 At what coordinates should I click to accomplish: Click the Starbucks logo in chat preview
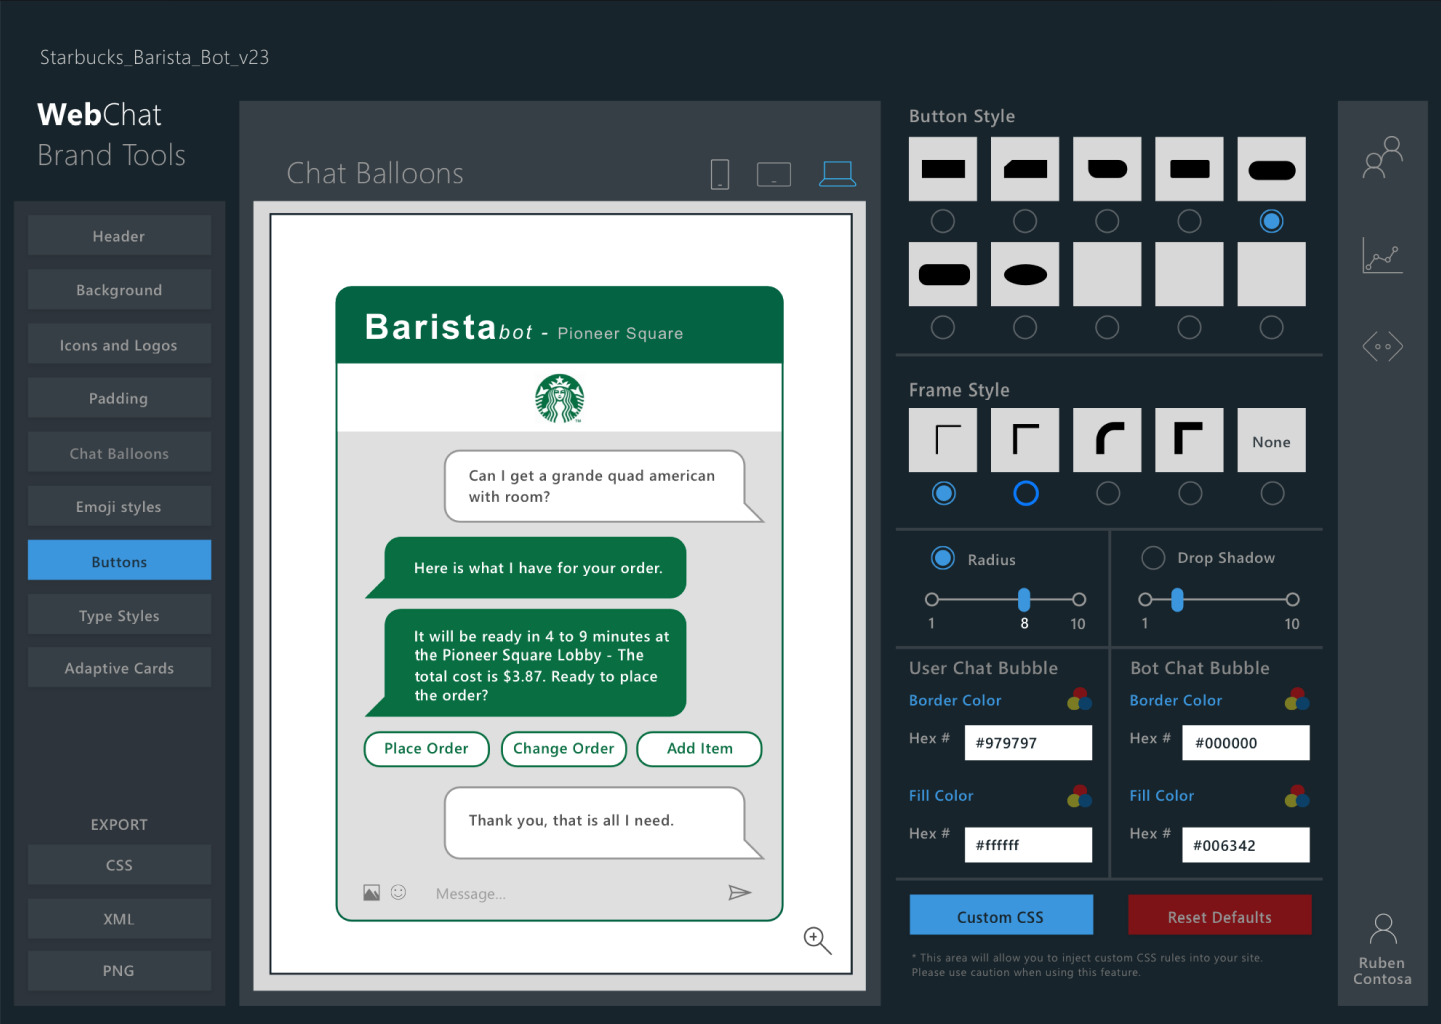click(x=560, y=398)
